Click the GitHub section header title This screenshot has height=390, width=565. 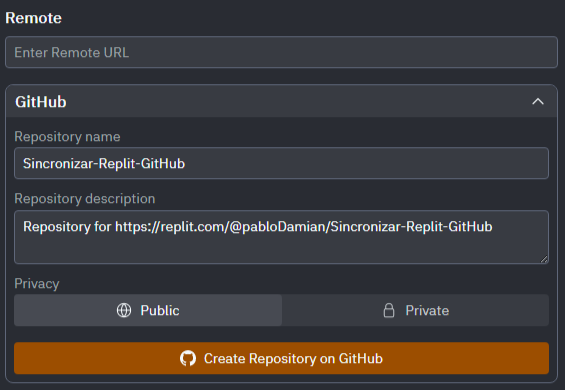[41, 102]
